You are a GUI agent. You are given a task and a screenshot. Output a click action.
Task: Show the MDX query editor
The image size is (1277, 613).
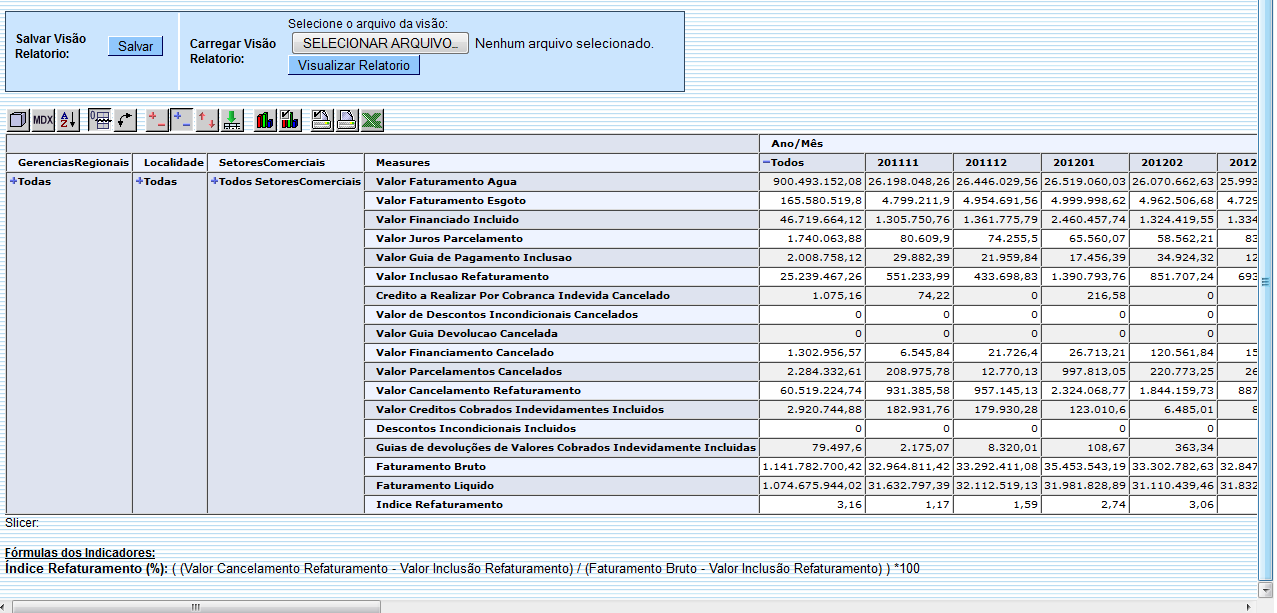[43, 119]
